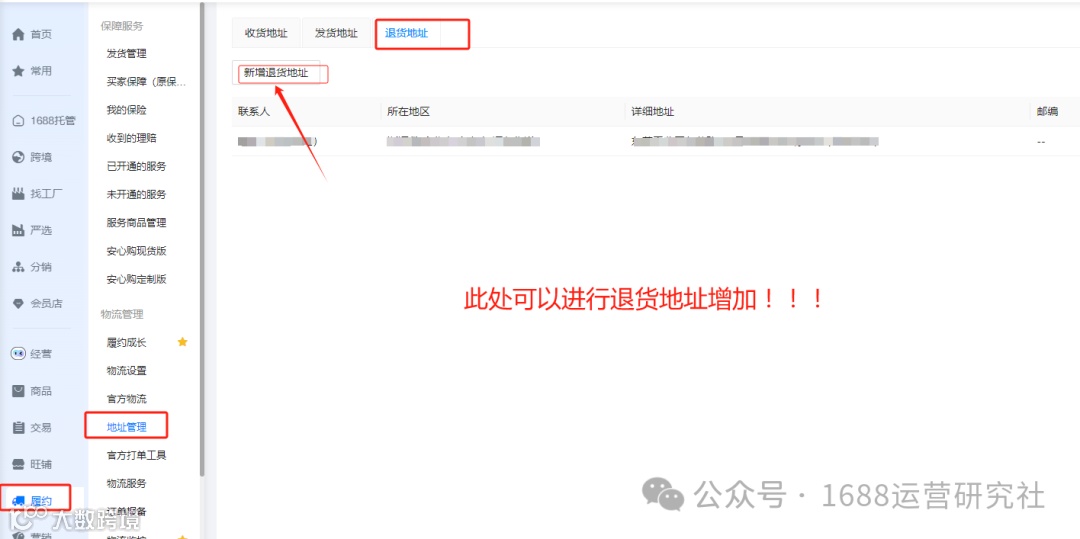Viewport: 1080px width, 539px height.
Task: Toggle the star beside 履约成长
Action: [x=183, y=342]
